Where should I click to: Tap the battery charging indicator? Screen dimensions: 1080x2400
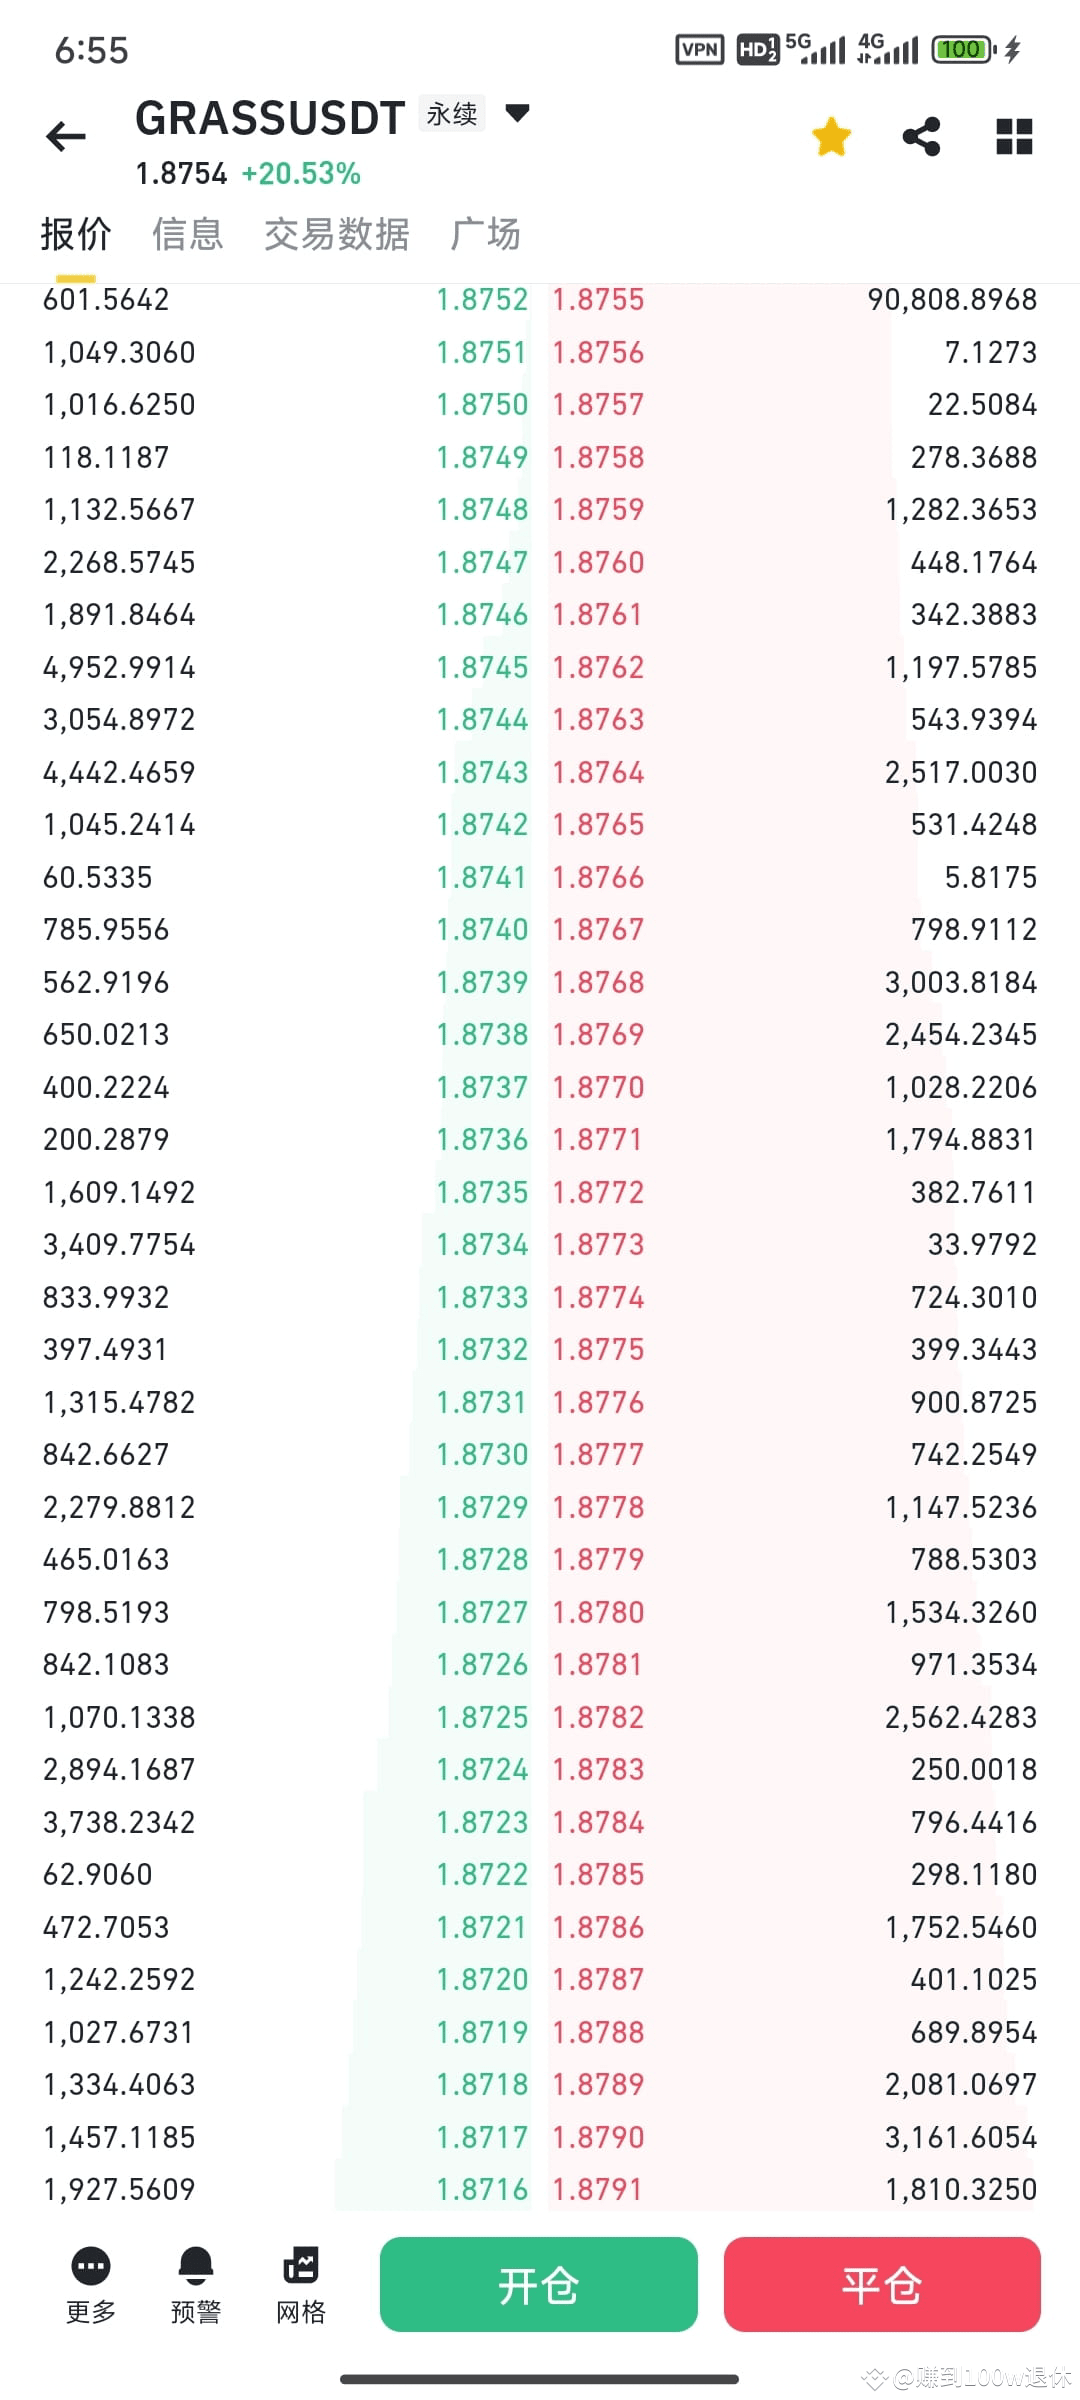pyautogui.click(x=960, y=48)
